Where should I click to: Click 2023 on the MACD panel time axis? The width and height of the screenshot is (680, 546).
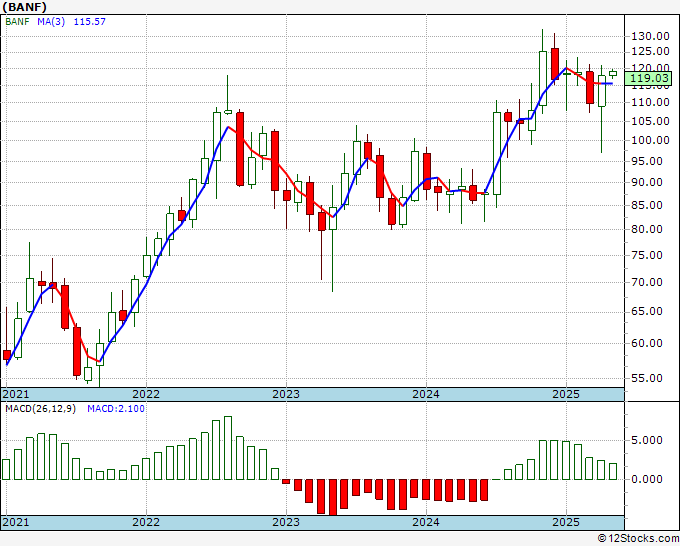pos(286,522)
